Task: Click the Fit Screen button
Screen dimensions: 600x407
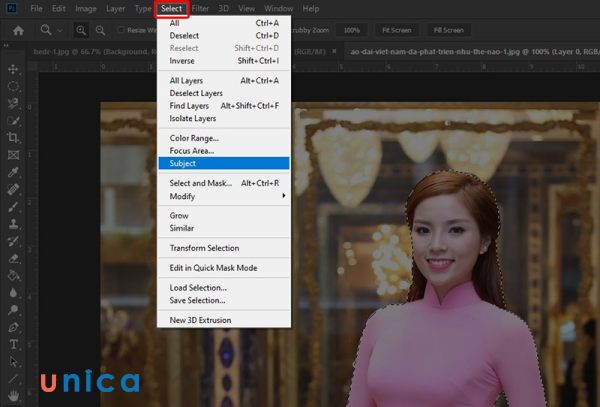Action: pos(395,30)
